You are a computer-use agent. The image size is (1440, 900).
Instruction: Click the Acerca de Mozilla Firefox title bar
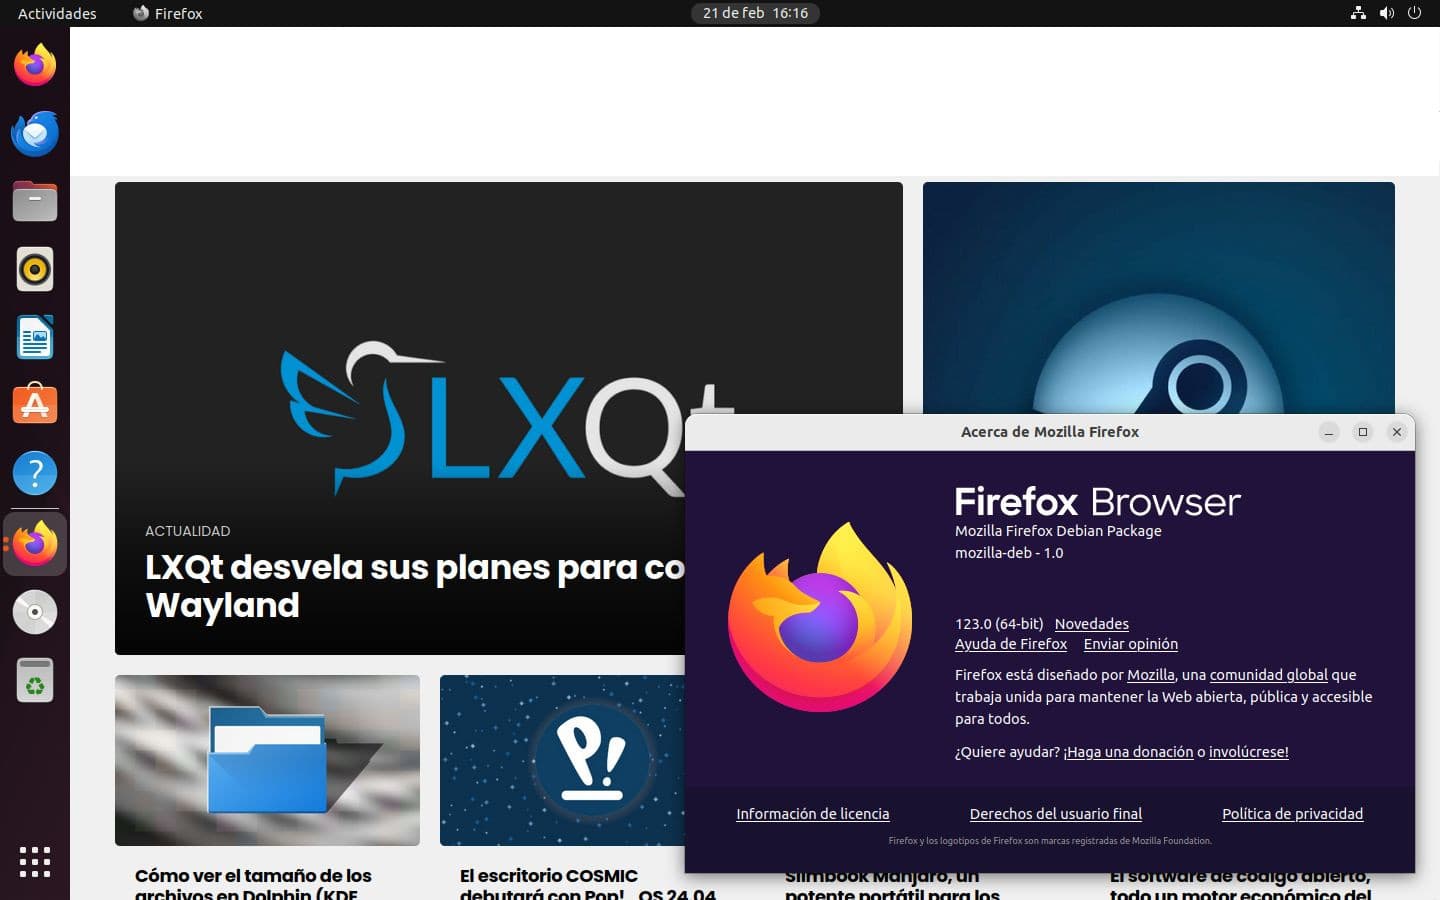[x=1049, y=432]
